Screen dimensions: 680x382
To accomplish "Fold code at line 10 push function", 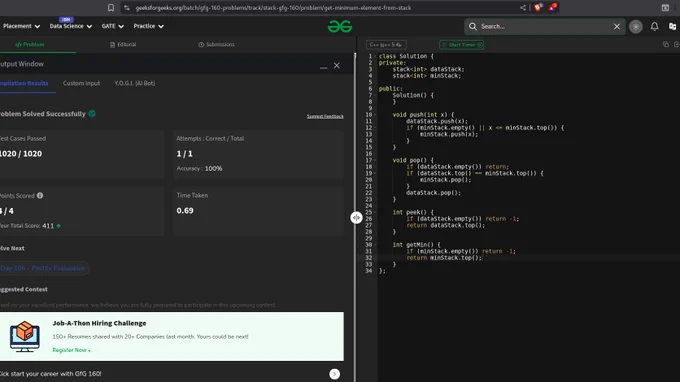I will [x=375, y=115].
